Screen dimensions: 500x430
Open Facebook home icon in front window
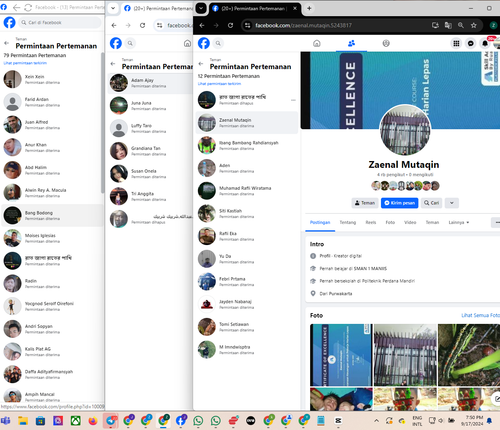point(317,43)
